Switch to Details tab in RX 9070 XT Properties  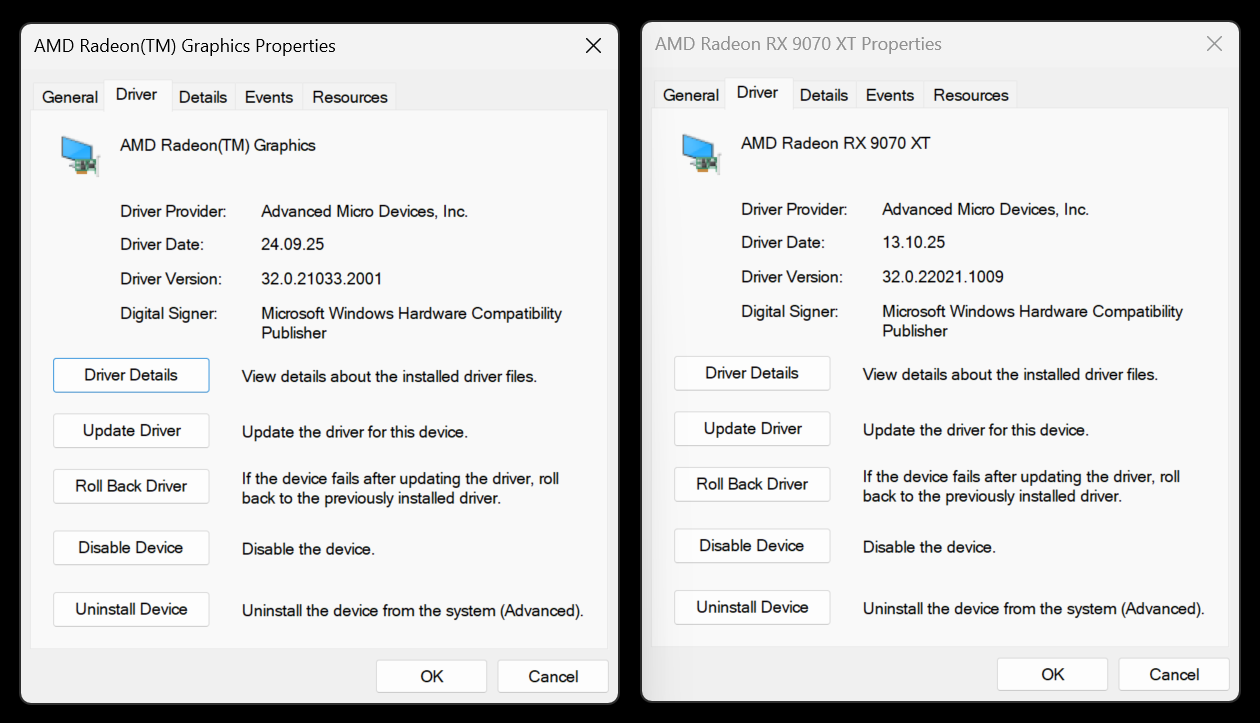point(824,95)
